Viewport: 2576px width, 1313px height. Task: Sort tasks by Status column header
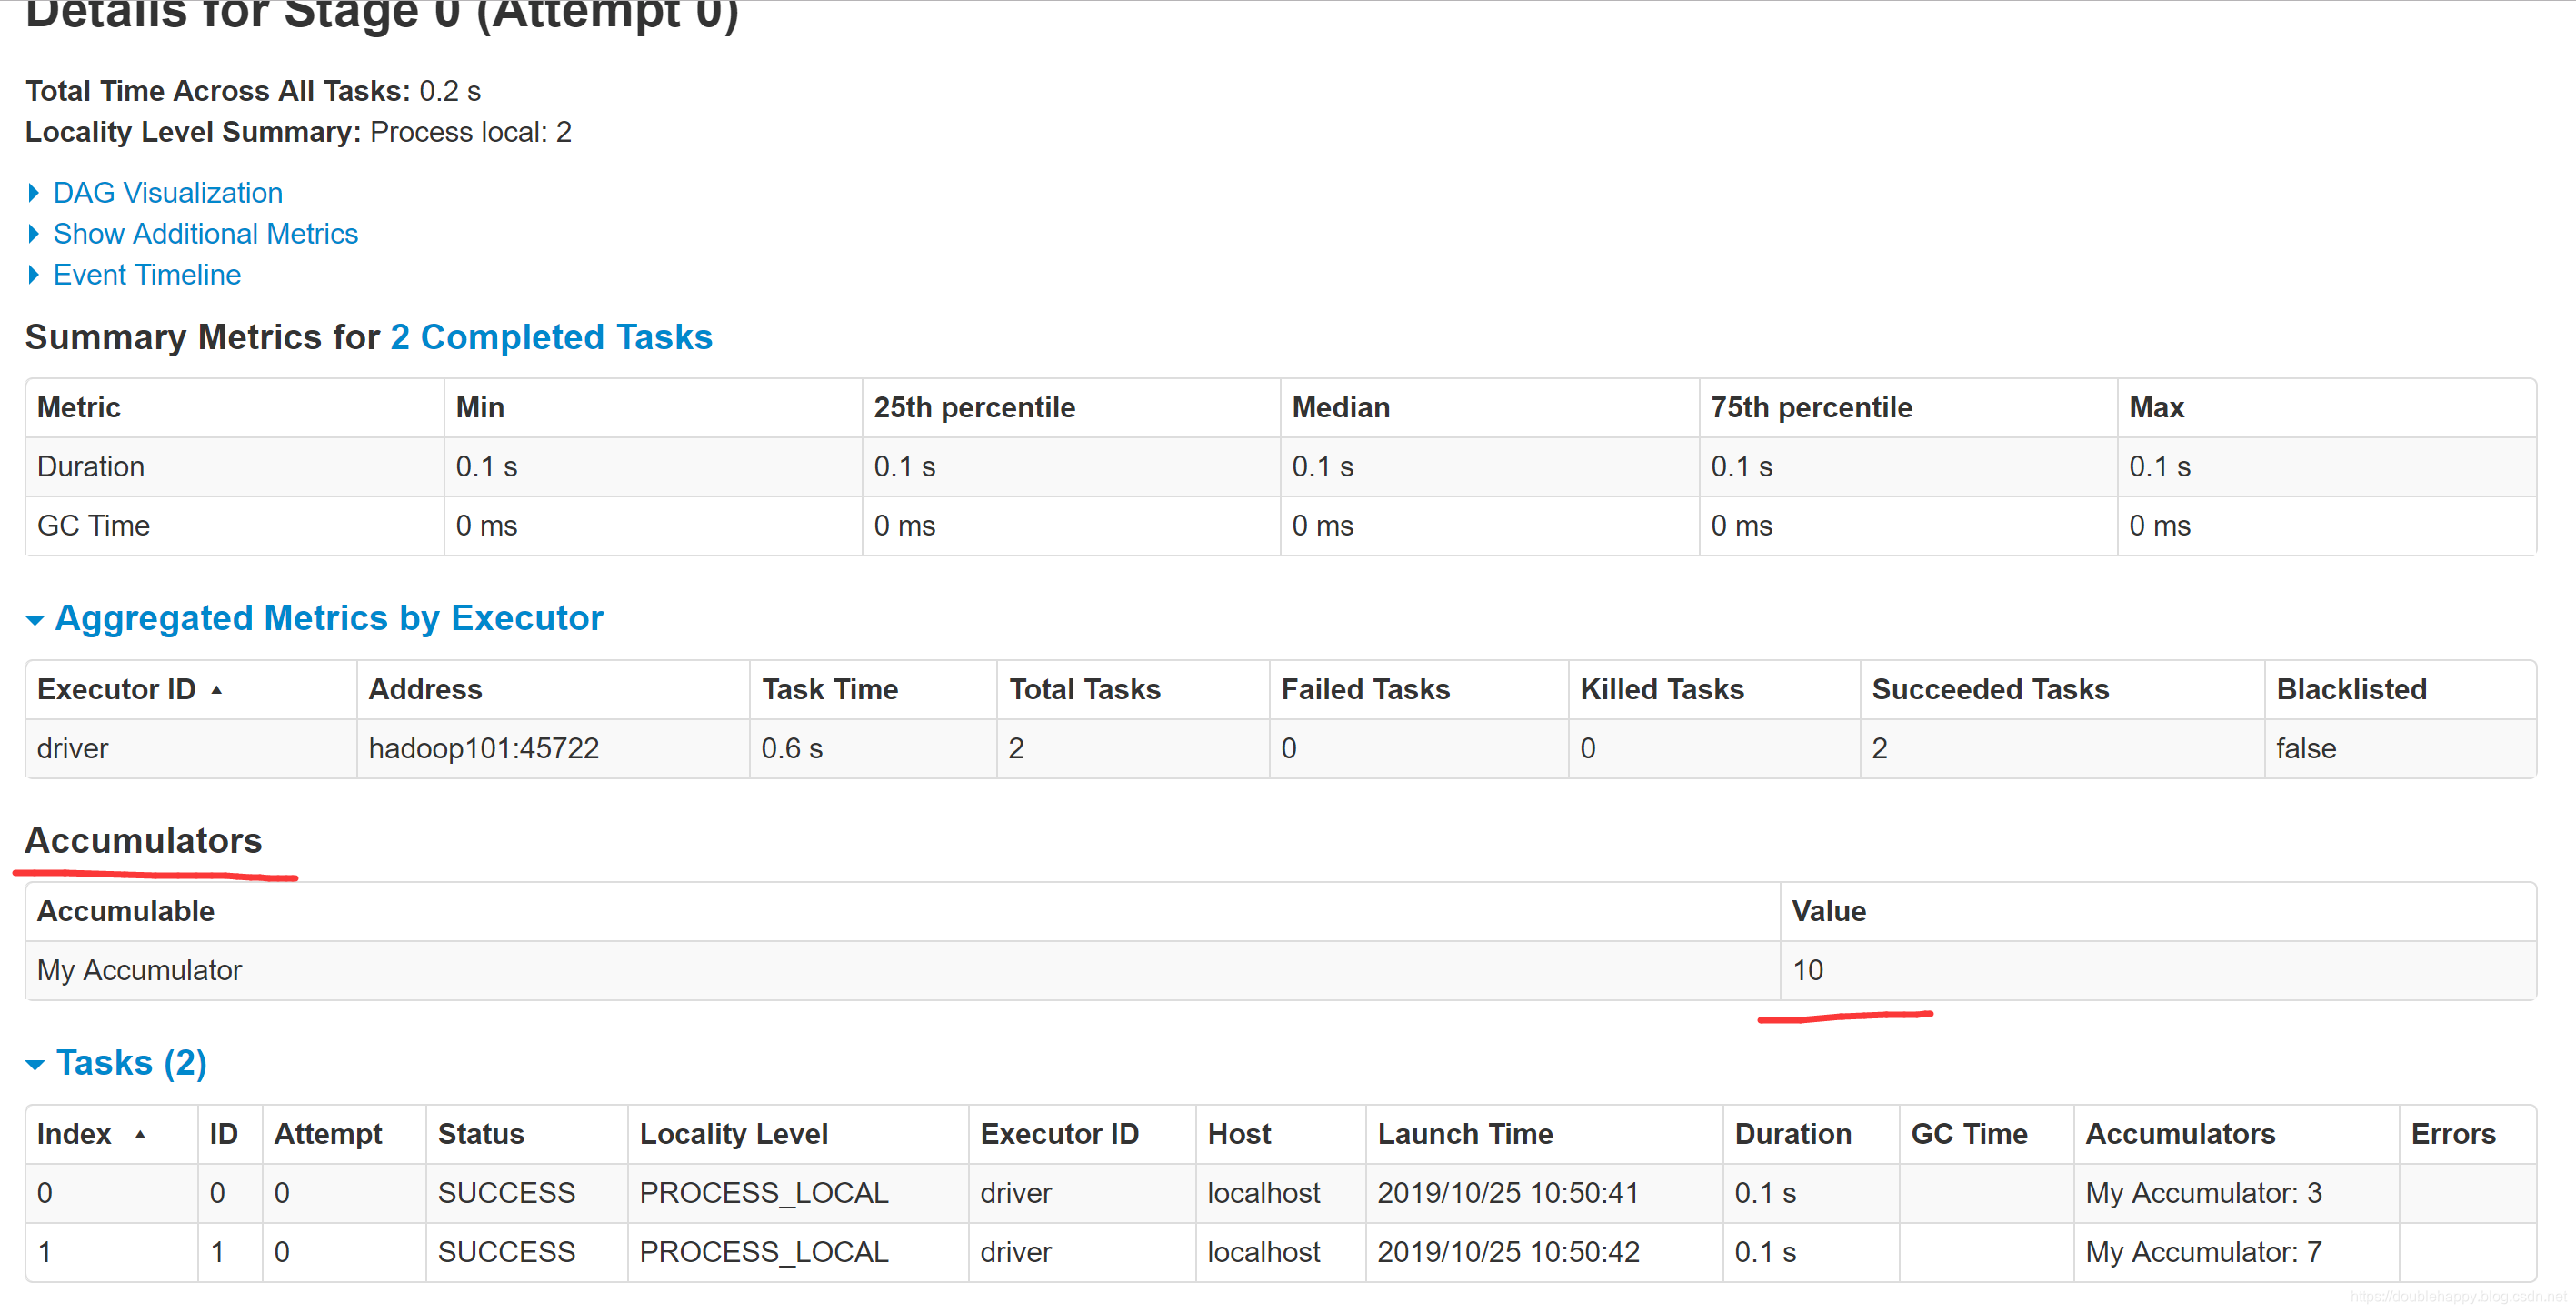tap(480, 1133)
